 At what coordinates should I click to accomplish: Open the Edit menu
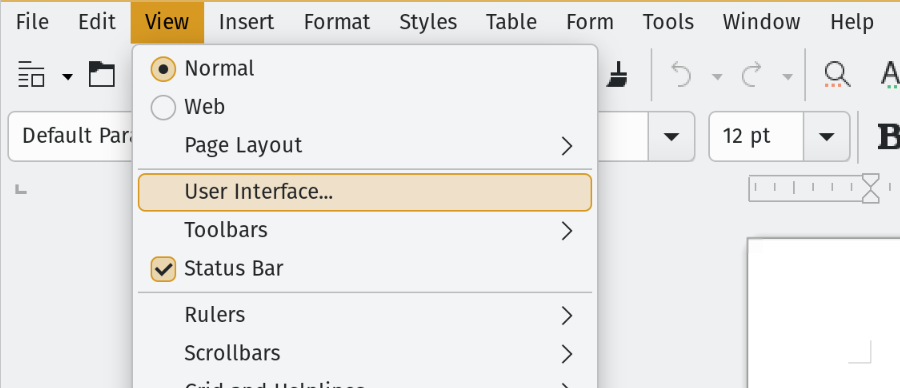[97, 22]
